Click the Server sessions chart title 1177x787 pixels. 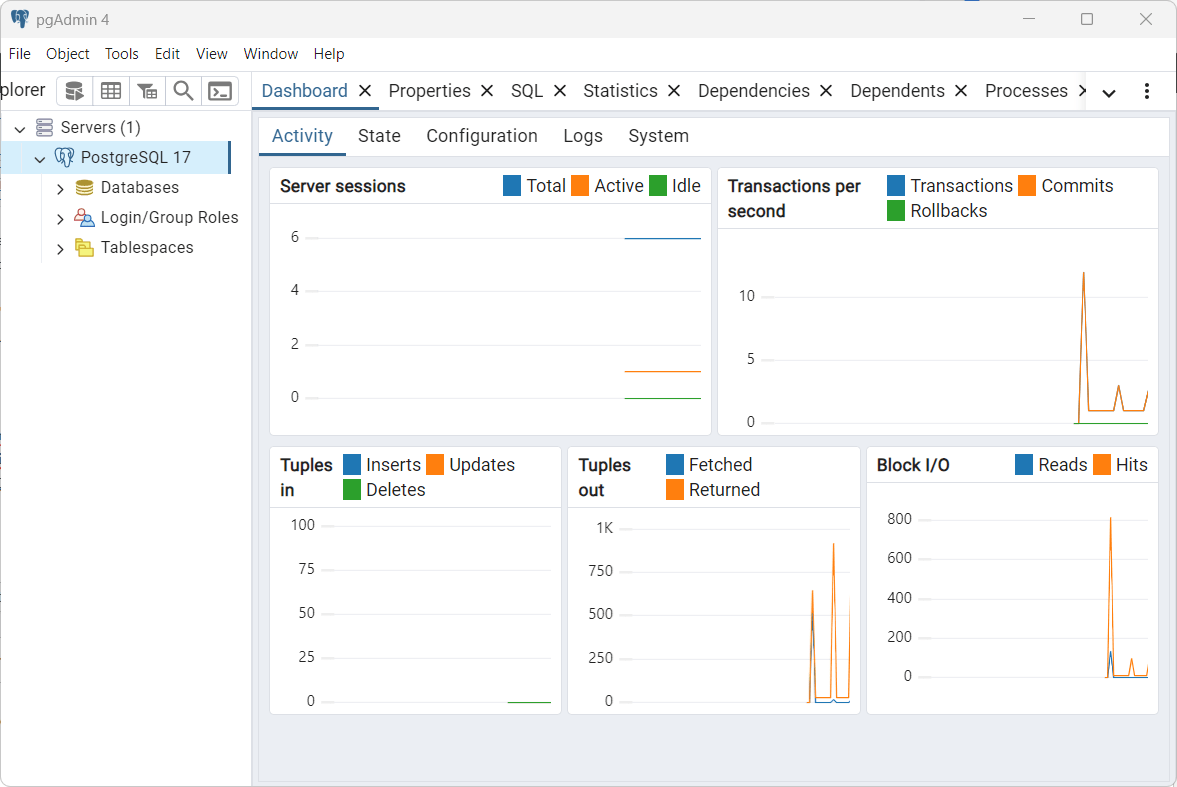pos(342,186)
